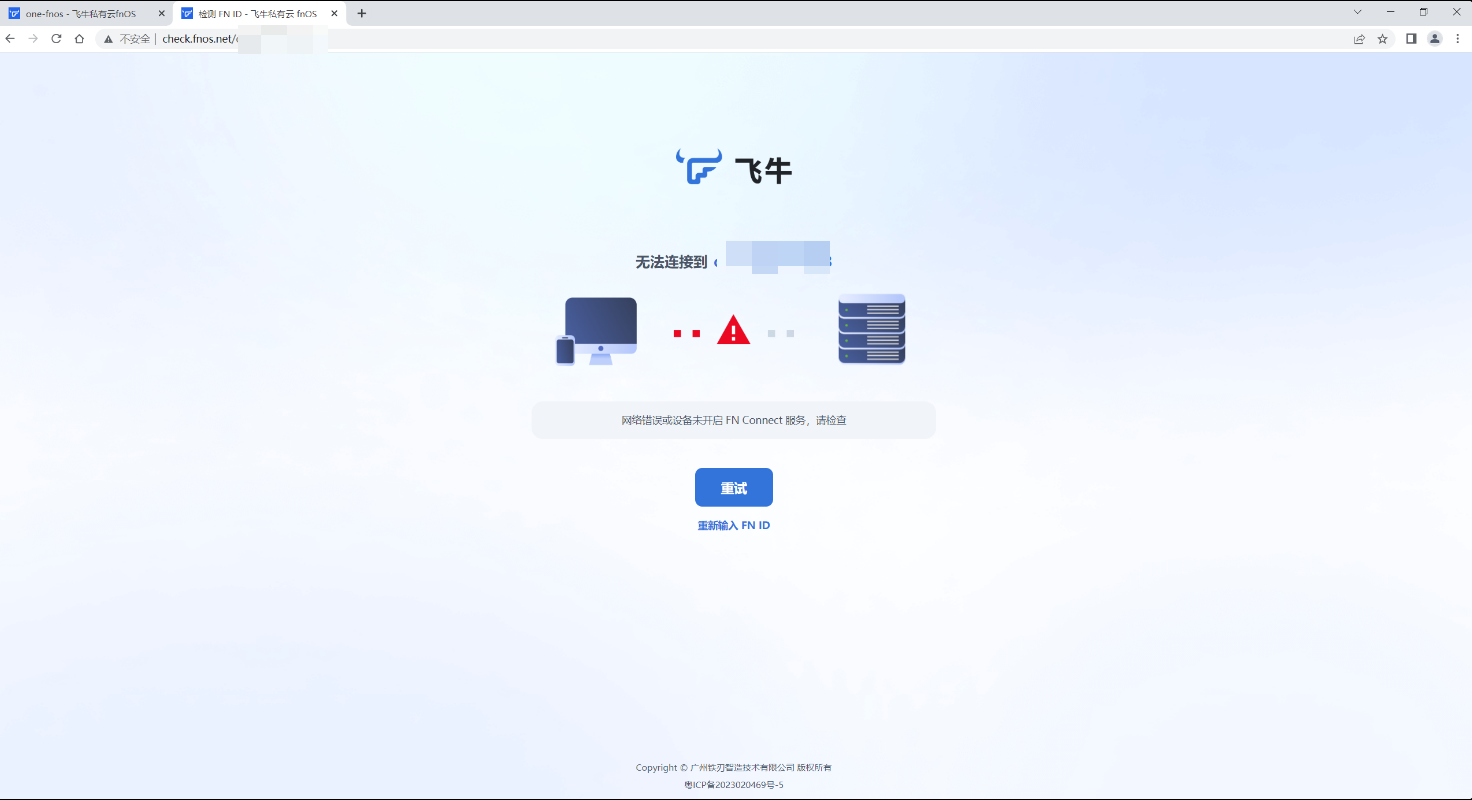Image resolution: width=1472 pixels, height=800 pixels.
Task: Click the 不安全 security warning indicator
Action: tap(127, 39)
